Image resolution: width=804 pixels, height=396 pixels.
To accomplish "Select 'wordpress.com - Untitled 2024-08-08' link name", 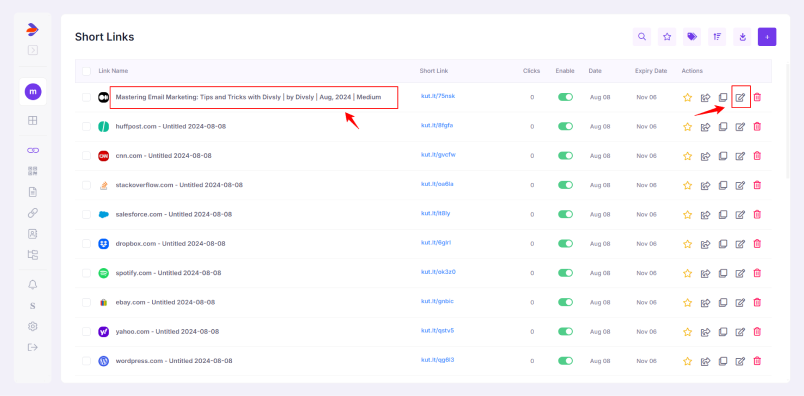I will pyautogui.click(x=174, y=361).
